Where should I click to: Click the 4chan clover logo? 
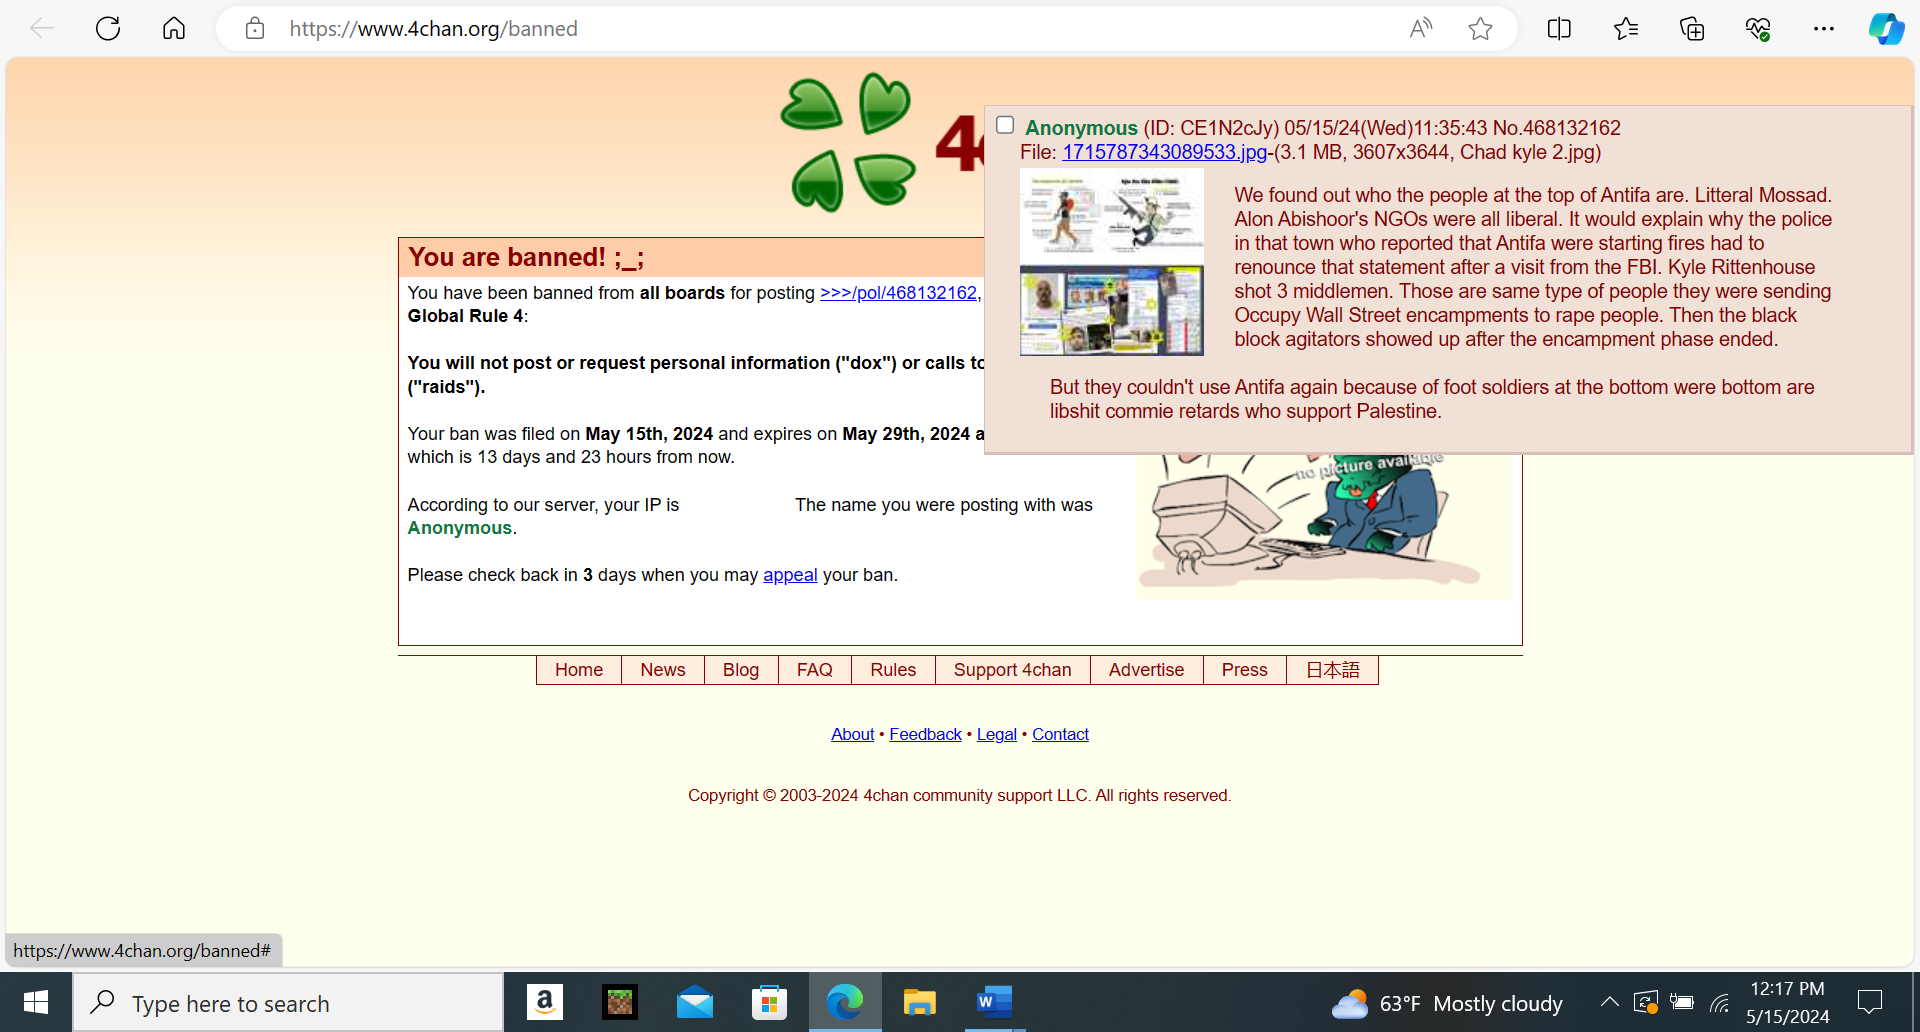(848, 142)
